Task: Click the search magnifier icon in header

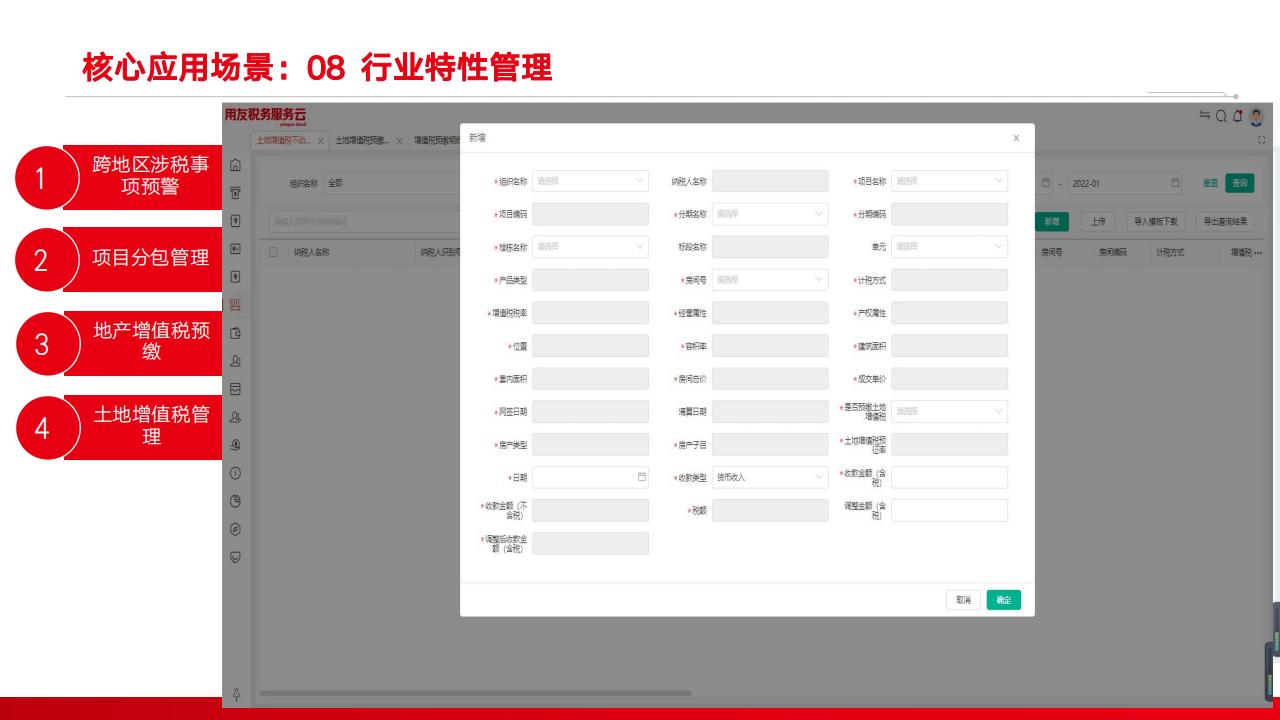Action: [x=1221, y=115]
